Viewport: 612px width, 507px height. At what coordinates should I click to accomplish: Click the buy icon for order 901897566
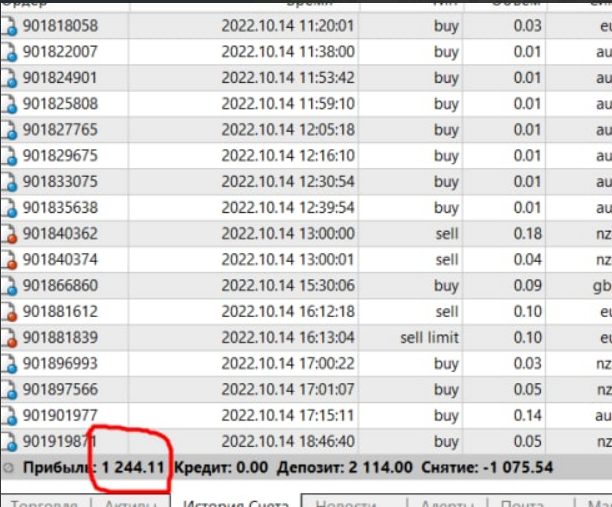[9, 390]
